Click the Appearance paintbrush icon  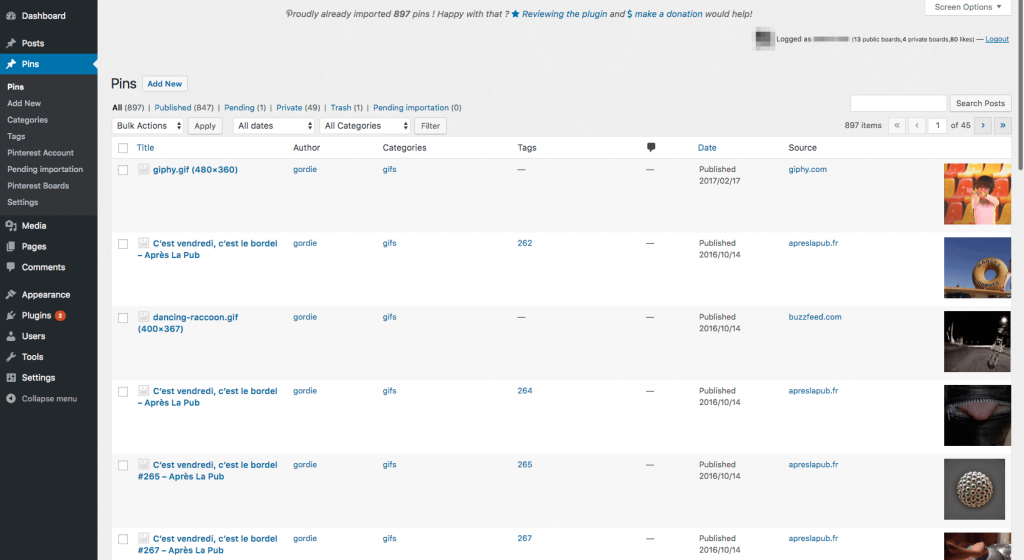(x=11, y=295)
